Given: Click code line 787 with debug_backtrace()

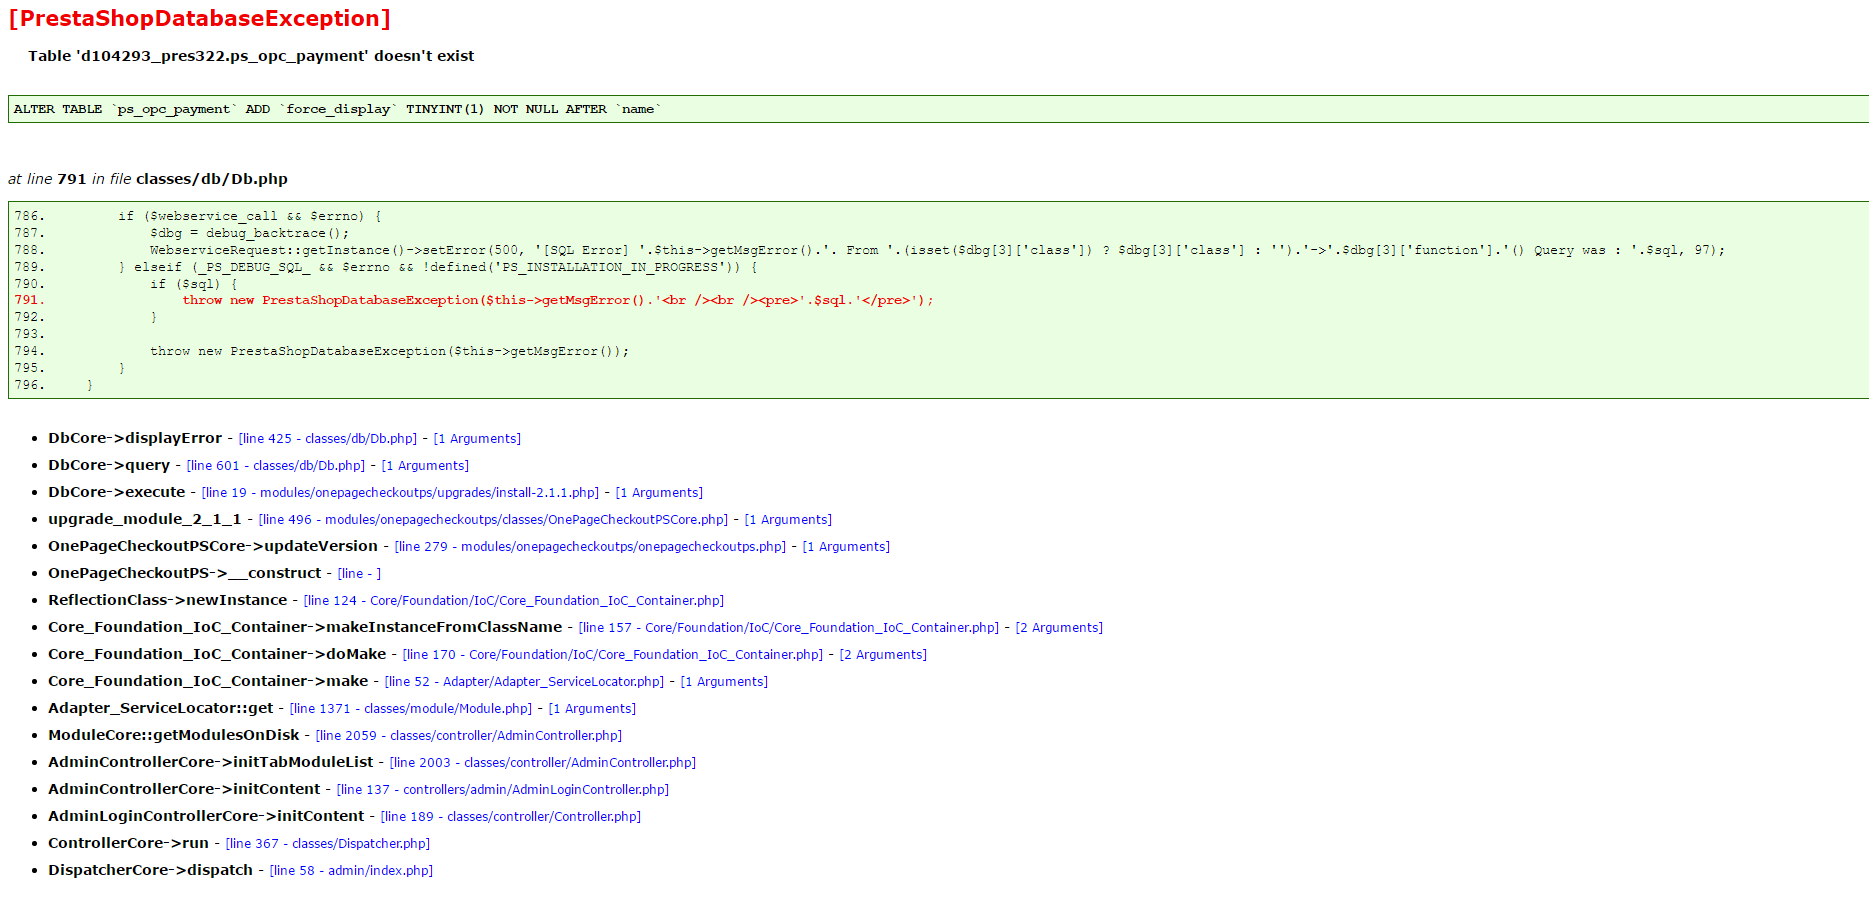Looking at the screenshot, I should pos(249,233).
